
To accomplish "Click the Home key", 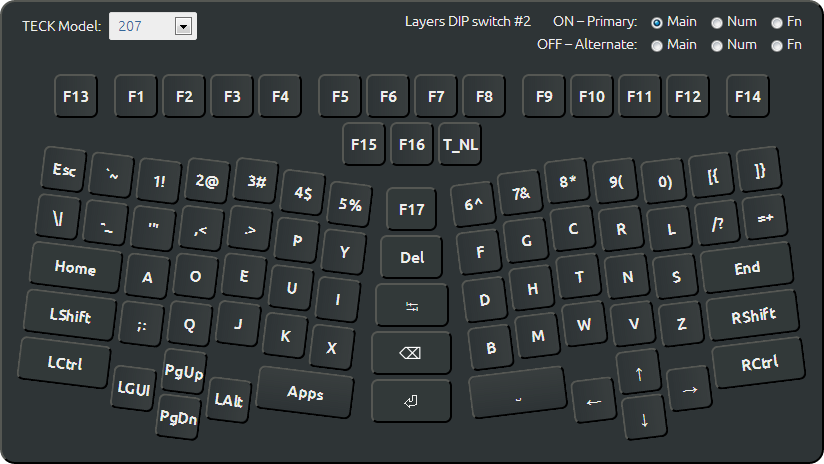I will point(75,267).
